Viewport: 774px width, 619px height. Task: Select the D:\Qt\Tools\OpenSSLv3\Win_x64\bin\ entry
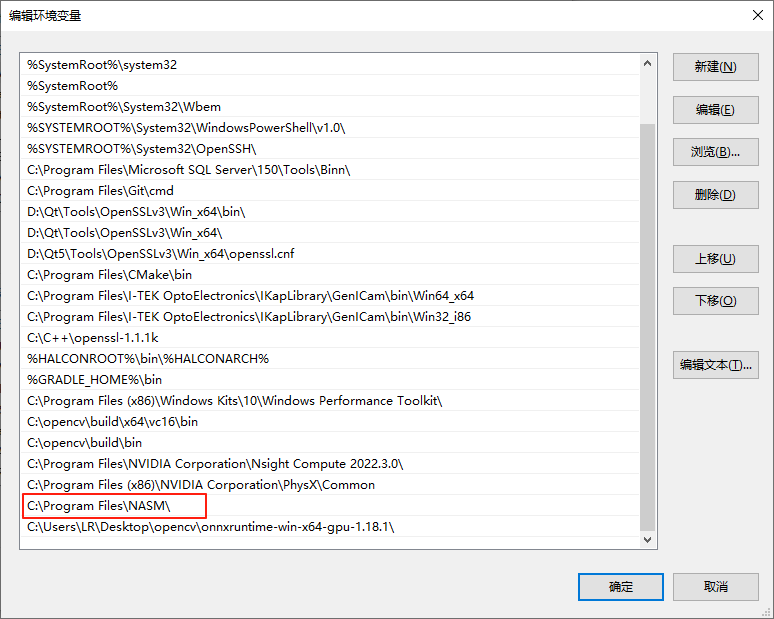pos(330,212)
